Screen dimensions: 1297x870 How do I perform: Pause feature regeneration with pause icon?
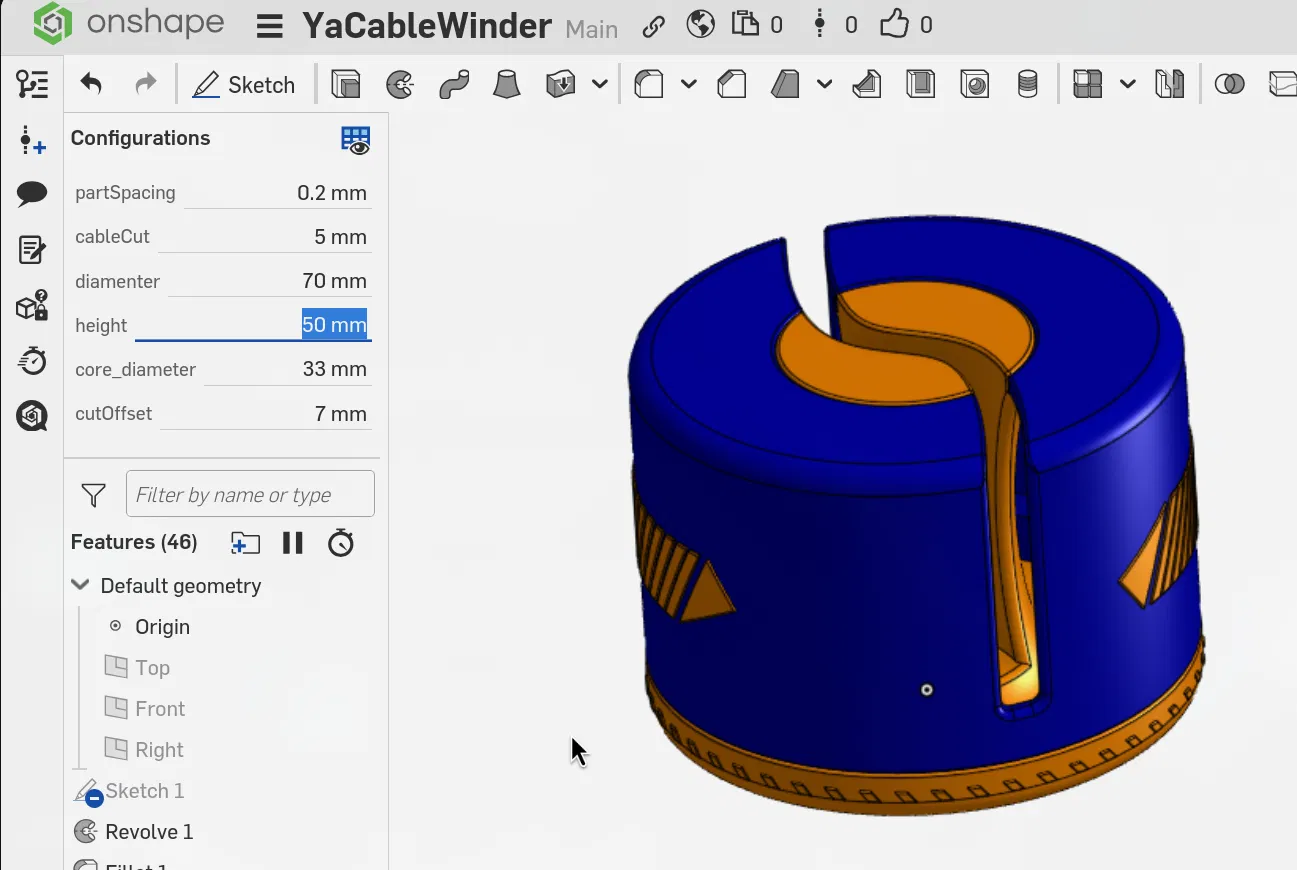coord(292,543)
